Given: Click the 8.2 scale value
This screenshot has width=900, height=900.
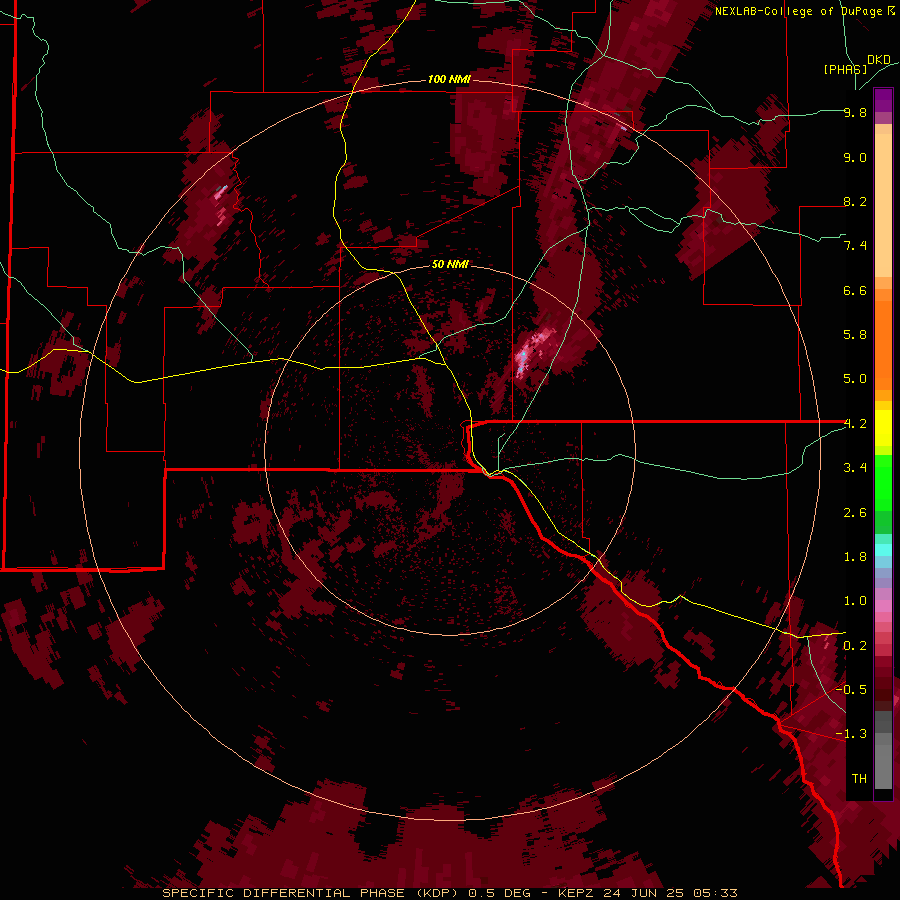Looking at the screenshot, I should coord(855,201).
